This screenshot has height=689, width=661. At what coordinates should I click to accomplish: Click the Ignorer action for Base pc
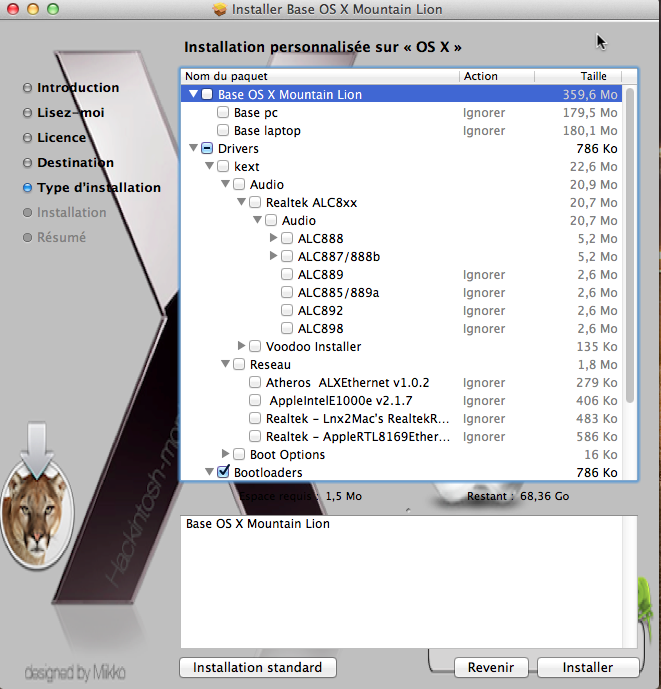[484, 112]
